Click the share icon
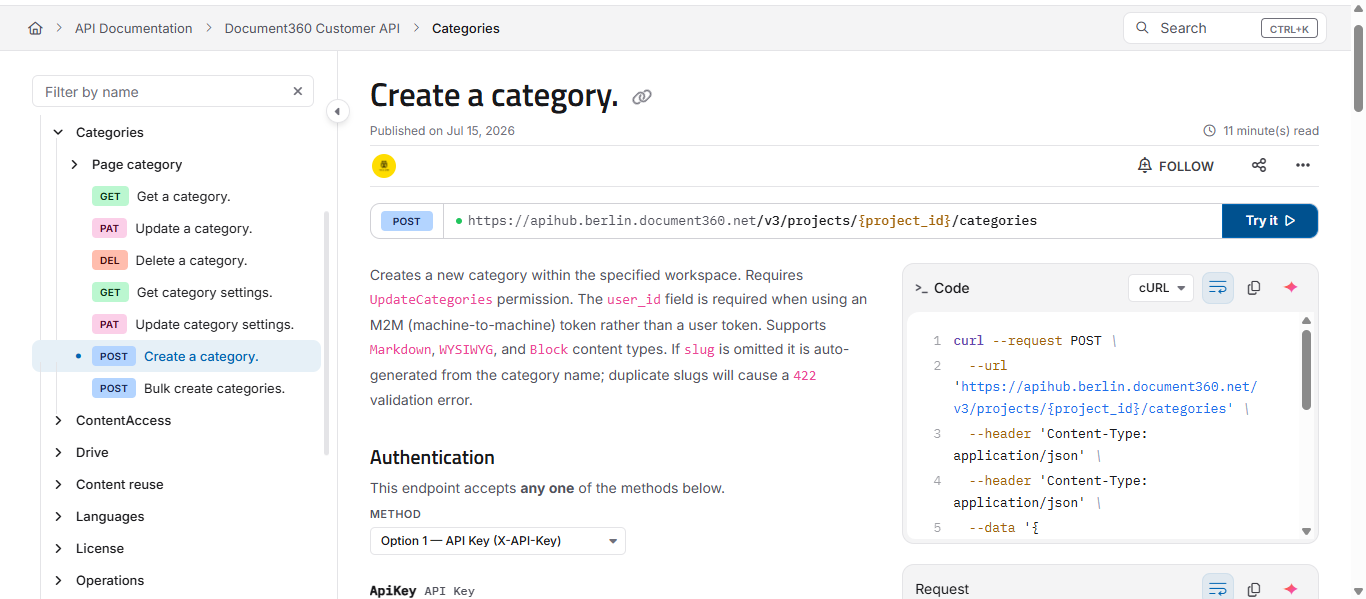 pyautogui.click(x=1259, y=166)
